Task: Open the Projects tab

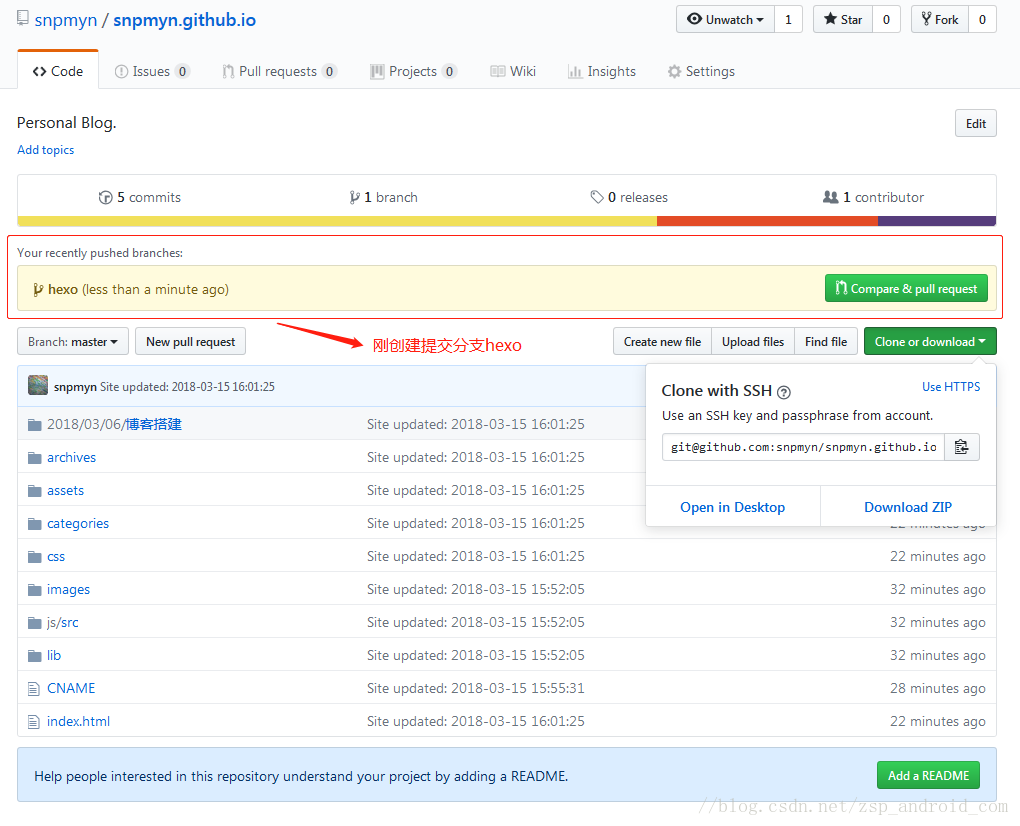Action: [x=413, y=72]
